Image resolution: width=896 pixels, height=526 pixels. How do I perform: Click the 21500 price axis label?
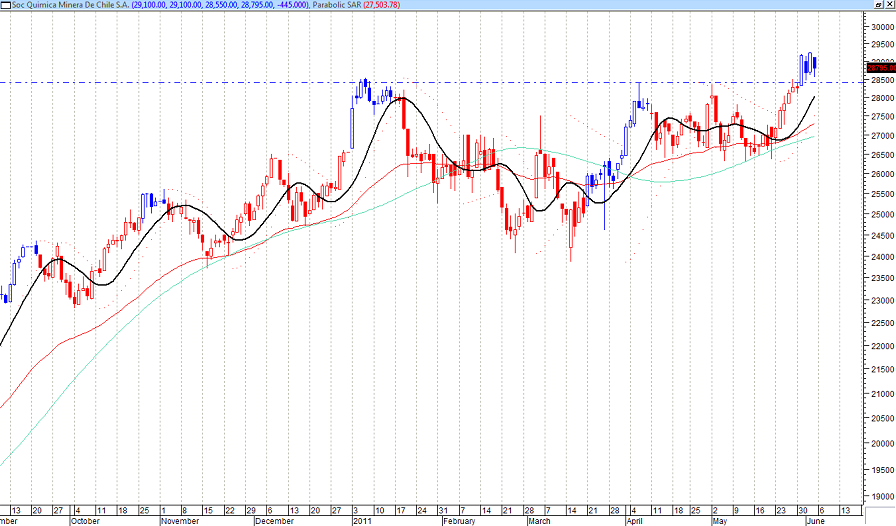point(883,370)
